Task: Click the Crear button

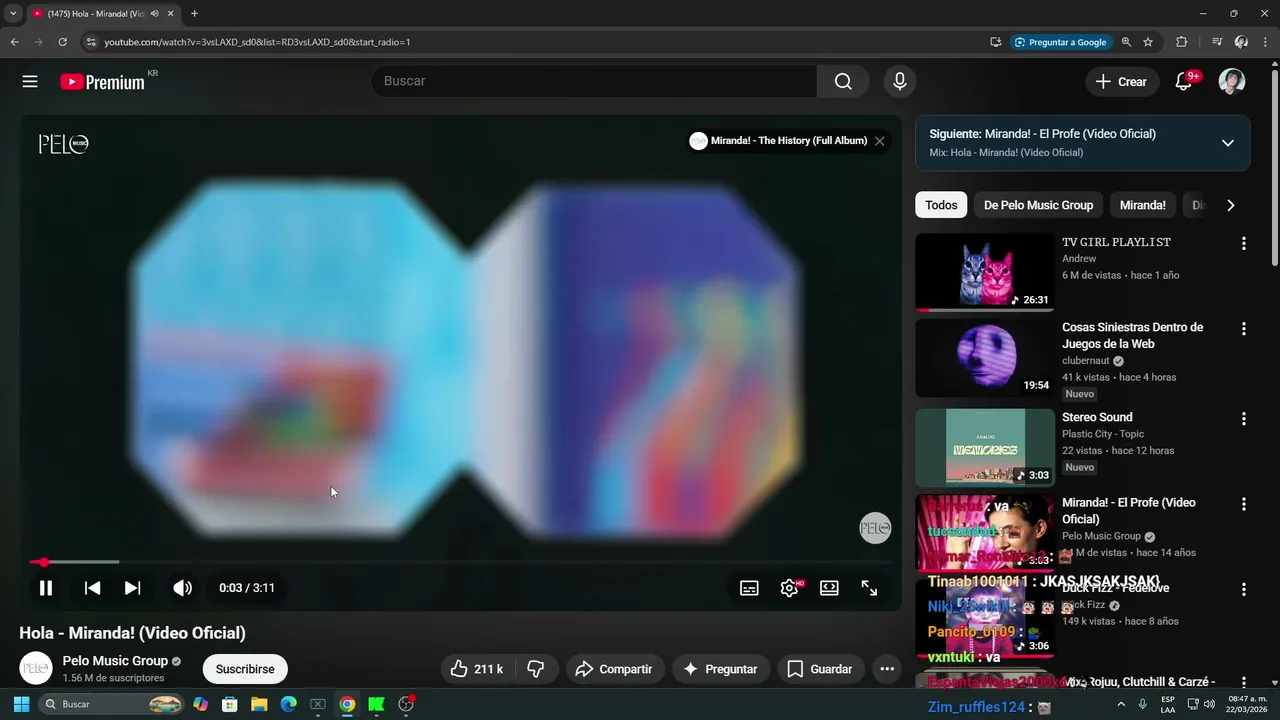Action: [1121, 82]
